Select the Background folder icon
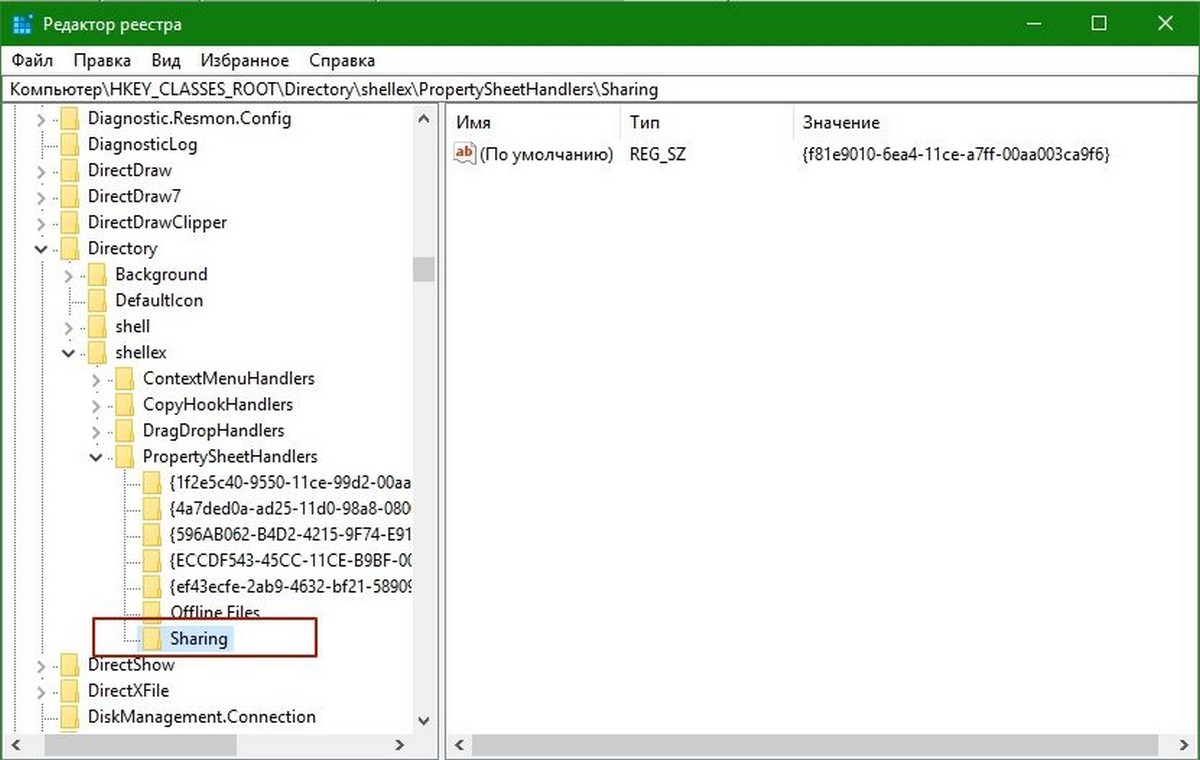1200x760 pixels. tap(97, 274)
